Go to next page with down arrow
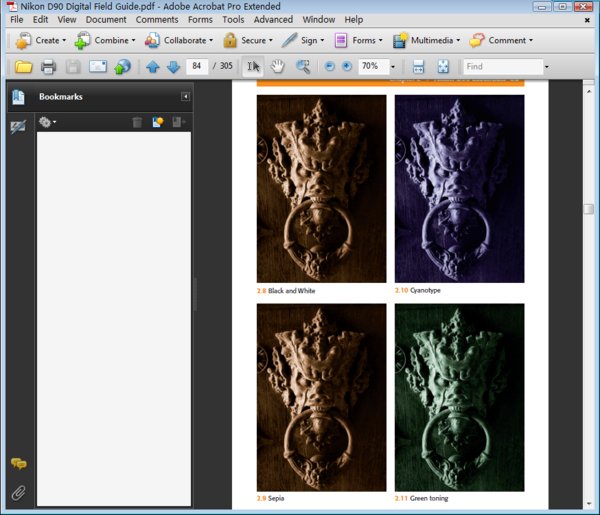 coord(173,67)
